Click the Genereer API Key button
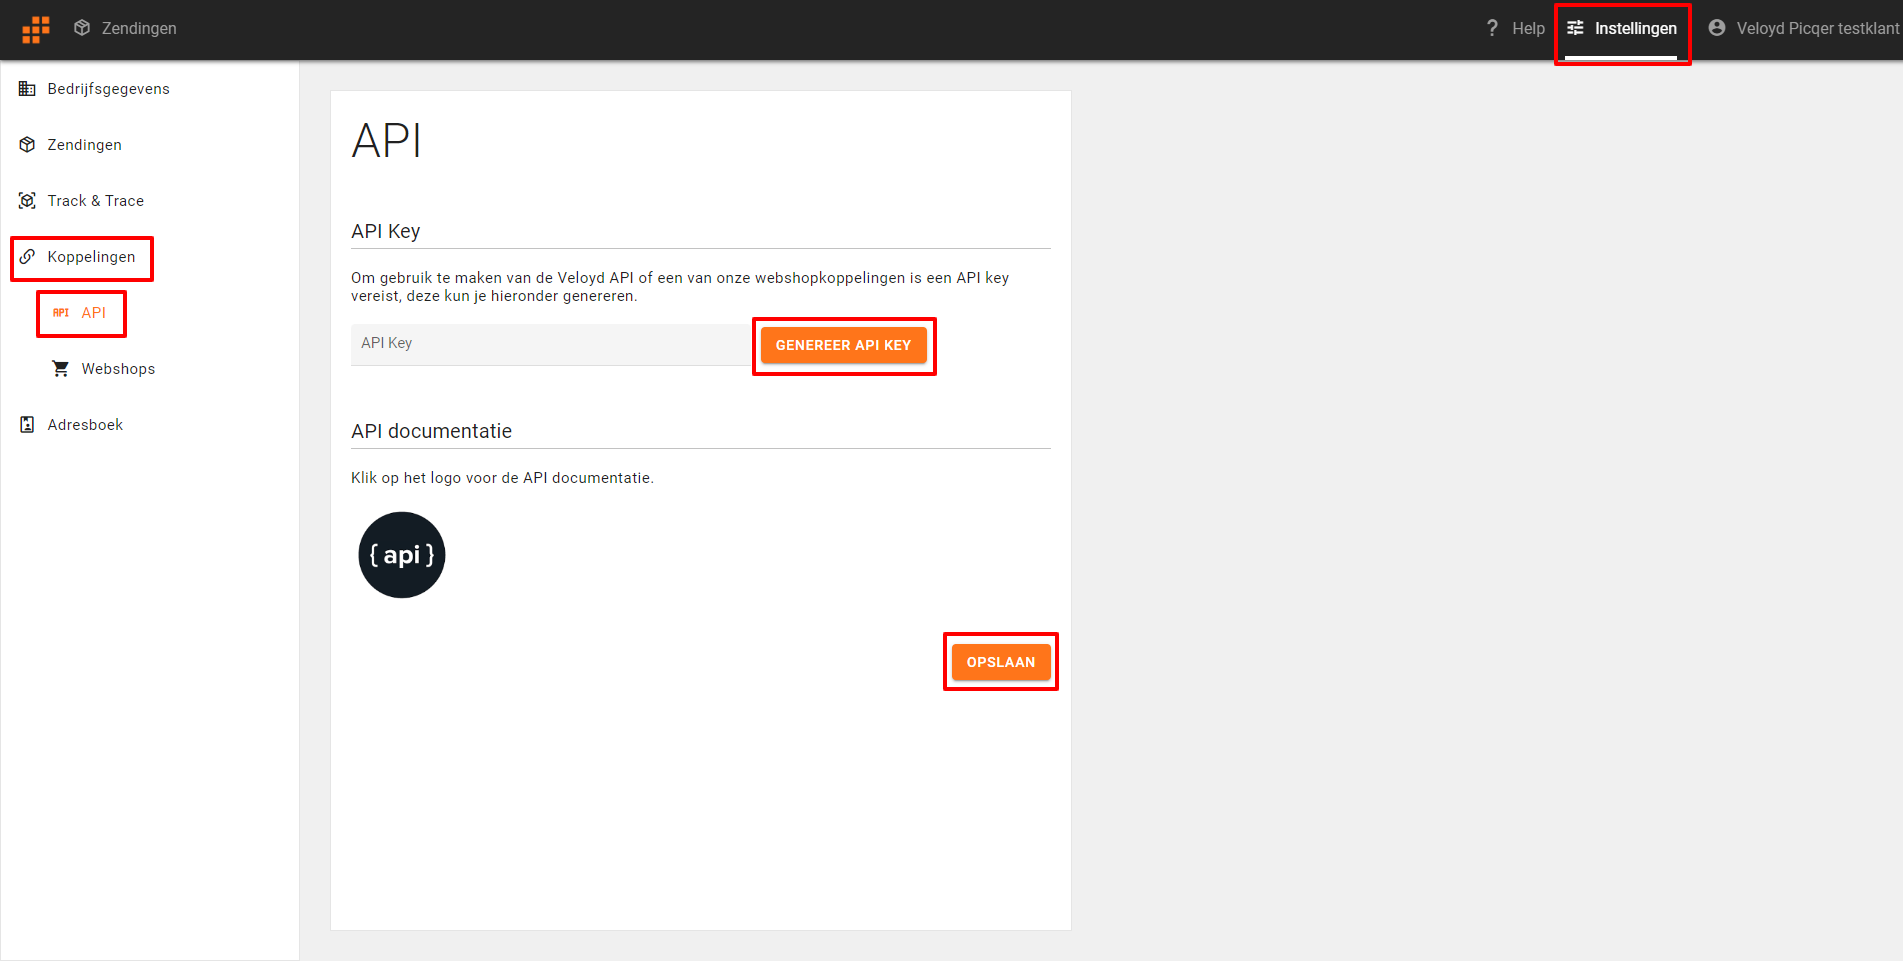Image resolution: width=1903 pixels, height=961 pixels. (844, 345)
